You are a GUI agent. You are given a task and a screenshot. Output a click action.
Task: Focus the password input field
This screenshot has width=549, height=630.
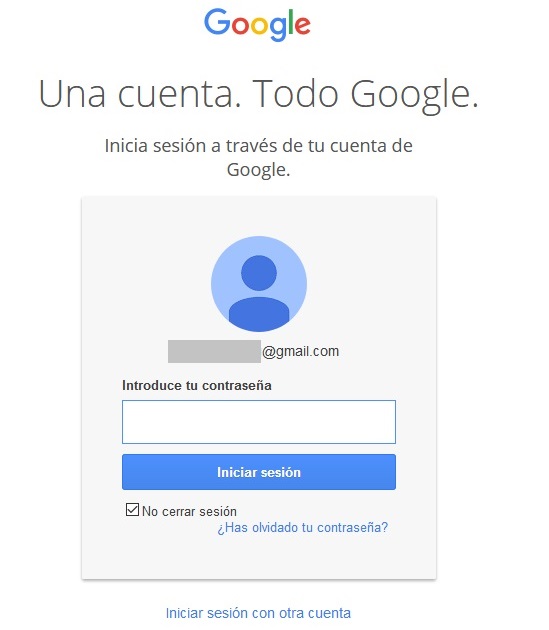(259, 422)
